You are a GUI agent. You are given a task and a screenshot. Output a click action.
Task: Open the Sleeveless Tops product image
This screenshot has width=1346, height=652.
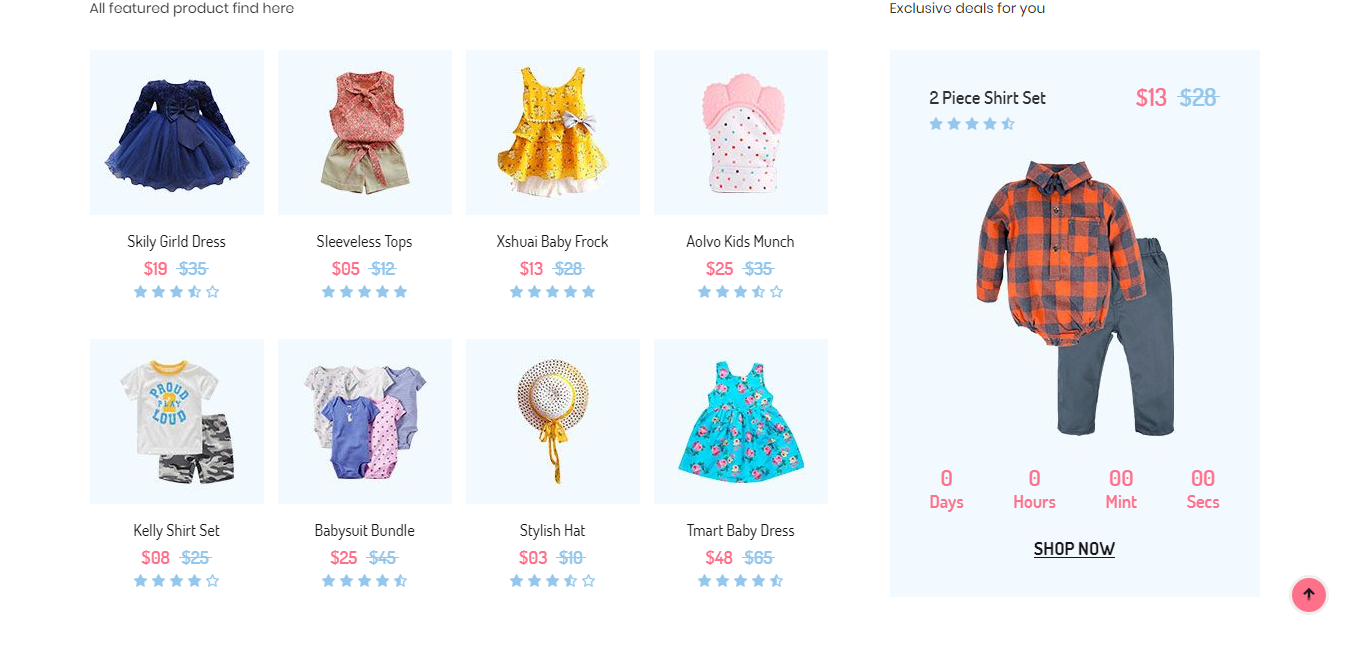tap(365, 133)
